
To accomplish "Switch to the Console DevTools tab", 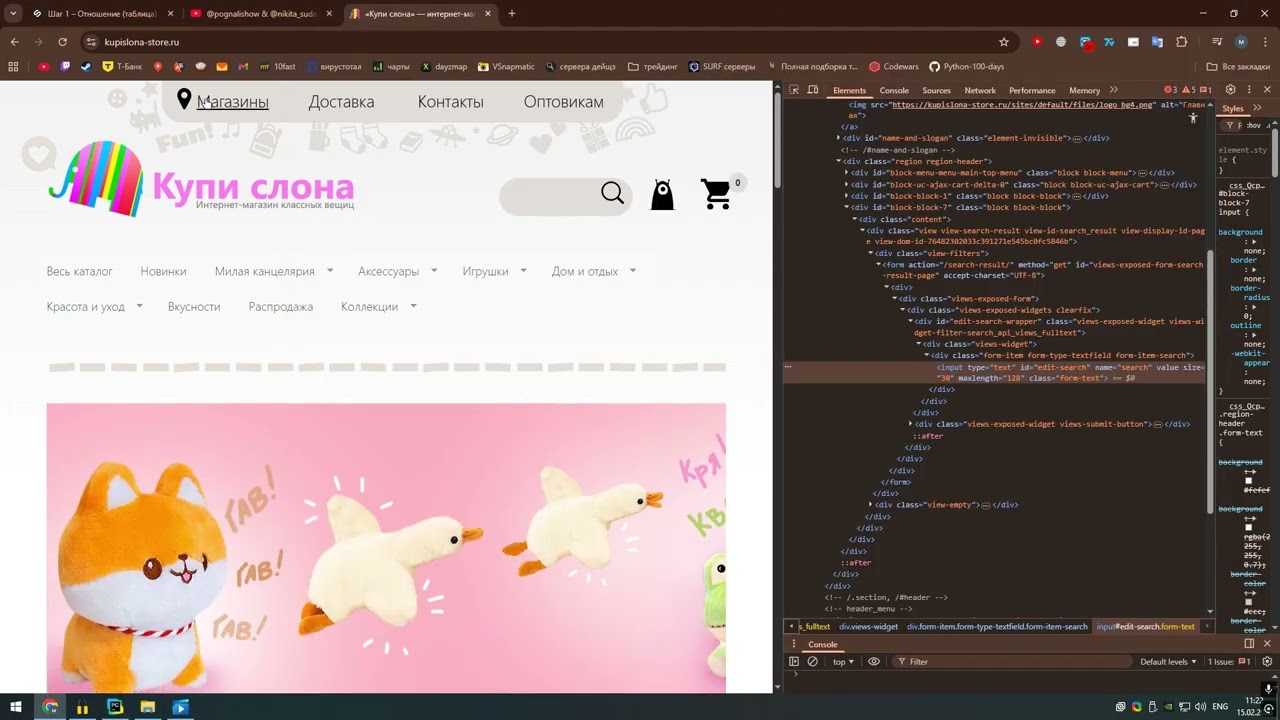I will click(x=894, y=90).
